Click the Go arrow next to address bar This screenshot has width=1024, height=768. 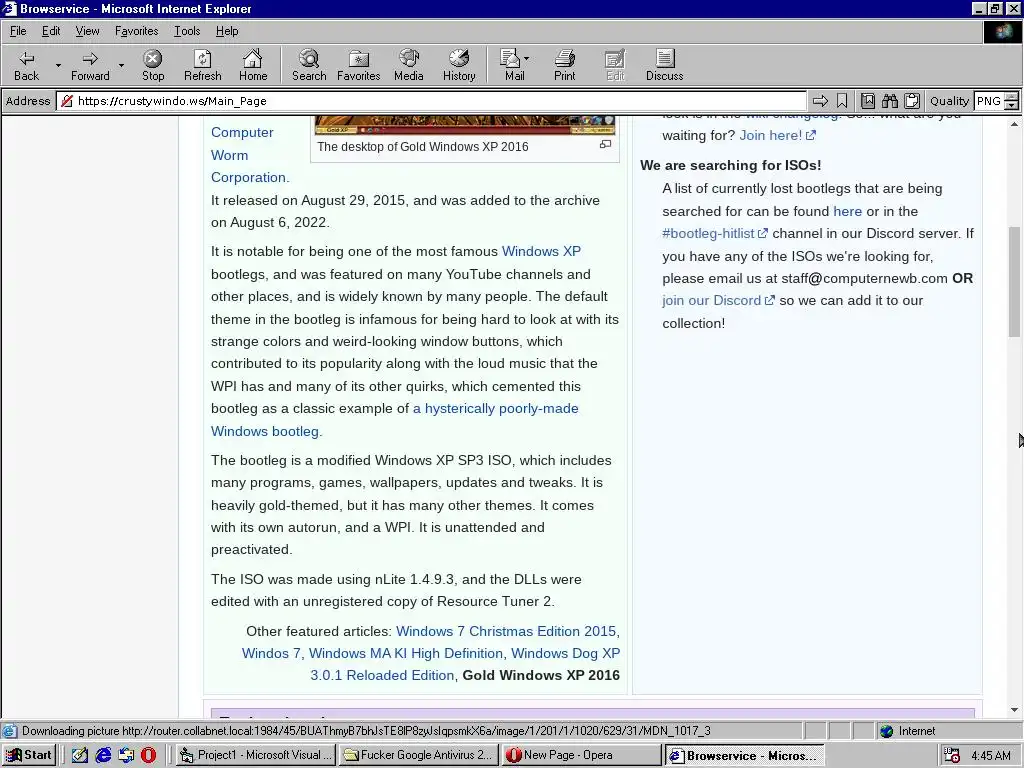[820, 101]
